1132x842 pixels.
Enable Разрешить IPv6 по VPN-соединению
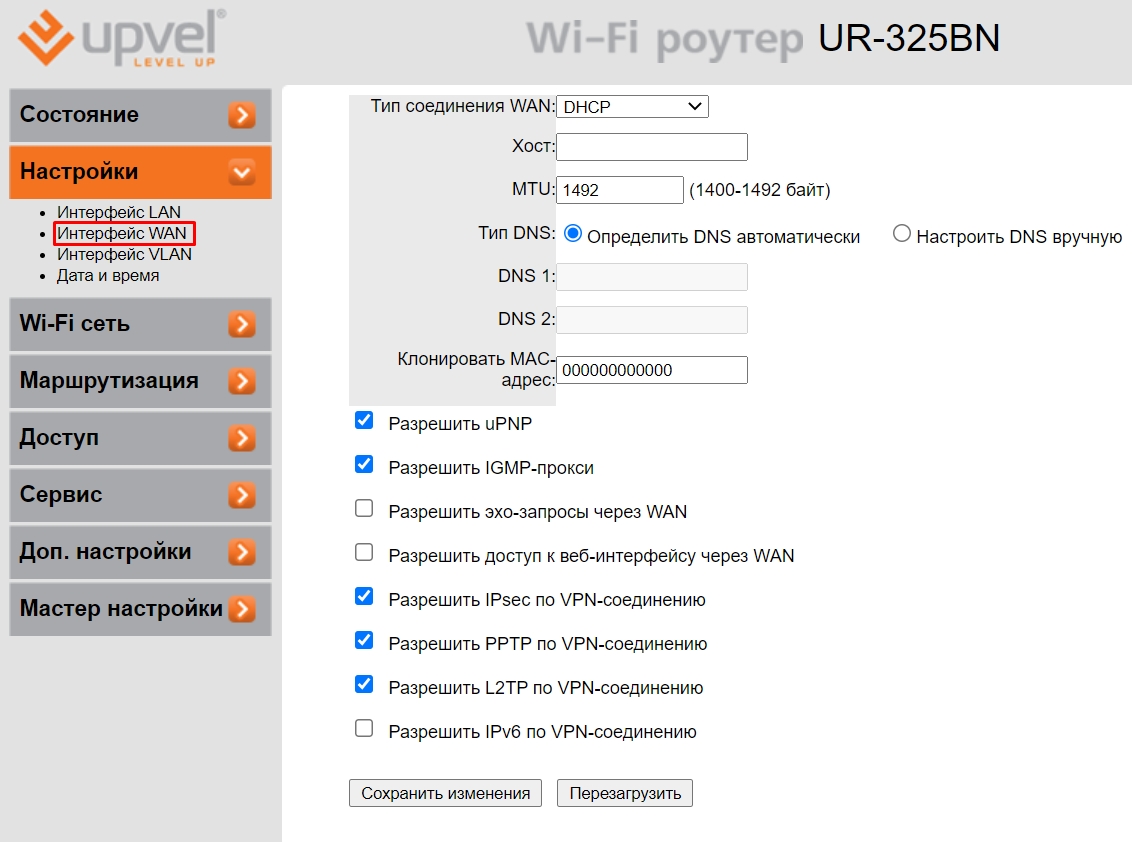[364, 728]
